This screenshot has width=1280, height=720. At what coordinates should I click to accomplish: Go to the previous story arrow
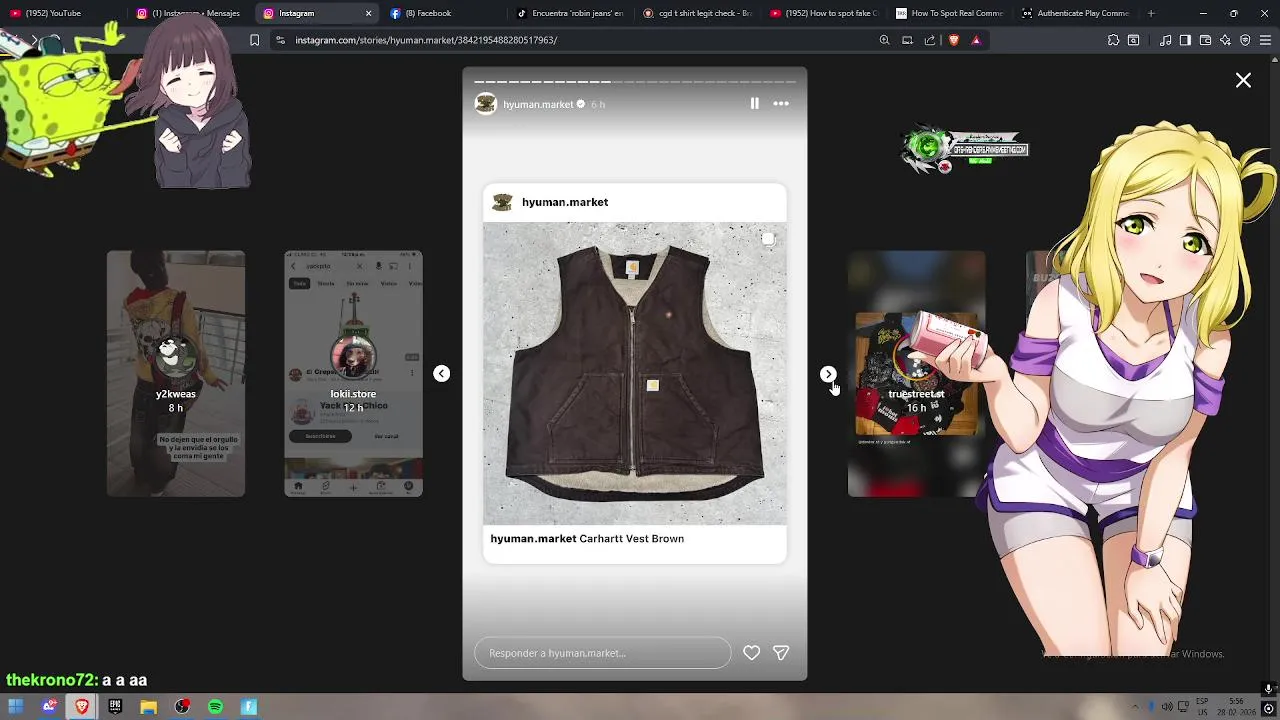pyautogui.click(x=441, y=373)
